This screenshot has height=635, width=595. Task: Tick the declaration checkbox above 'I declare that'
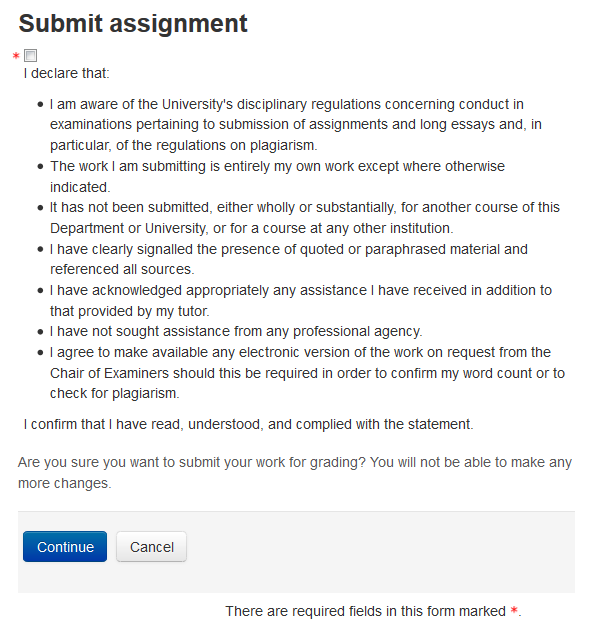(30, 55)
